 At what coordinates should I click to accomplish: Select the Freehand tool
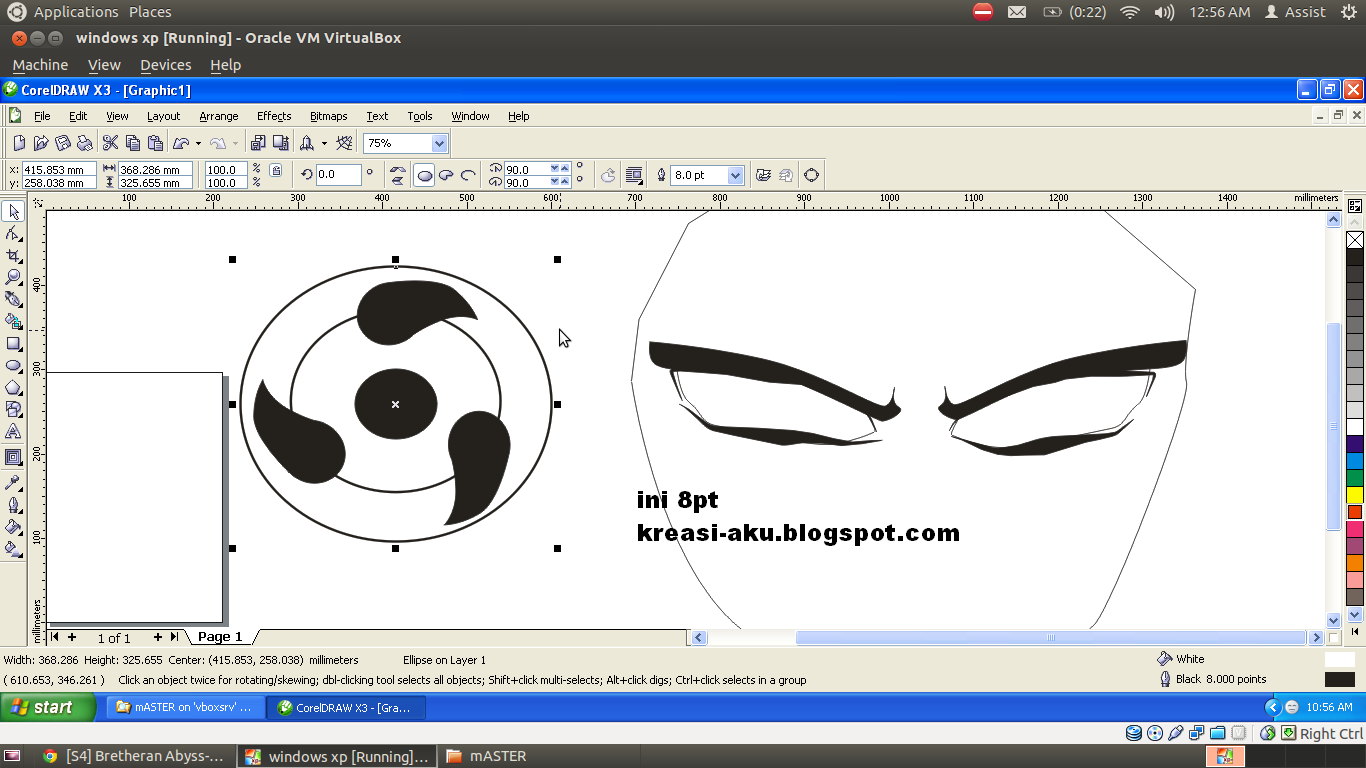point(13,299)
